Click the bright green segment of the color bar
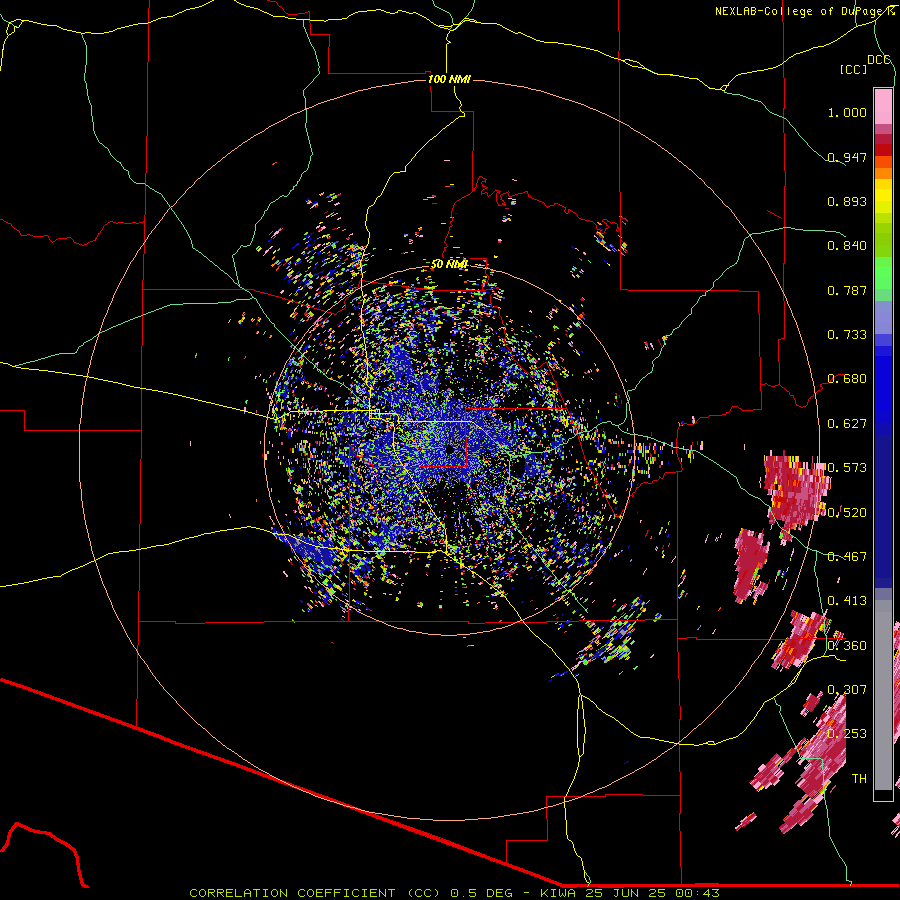The height and width of the screenshot is (900, 900). click(x=883, y=272)
